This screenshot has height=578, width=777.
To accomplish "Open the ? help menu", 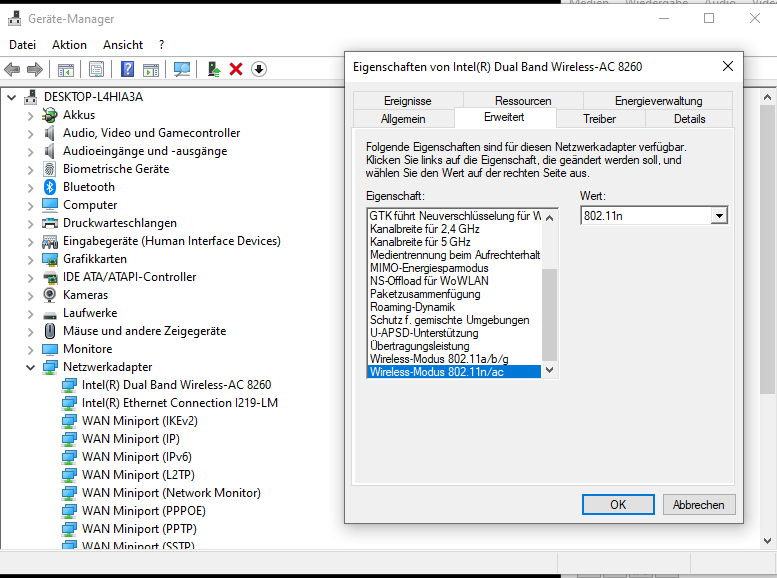I will 162,45.
